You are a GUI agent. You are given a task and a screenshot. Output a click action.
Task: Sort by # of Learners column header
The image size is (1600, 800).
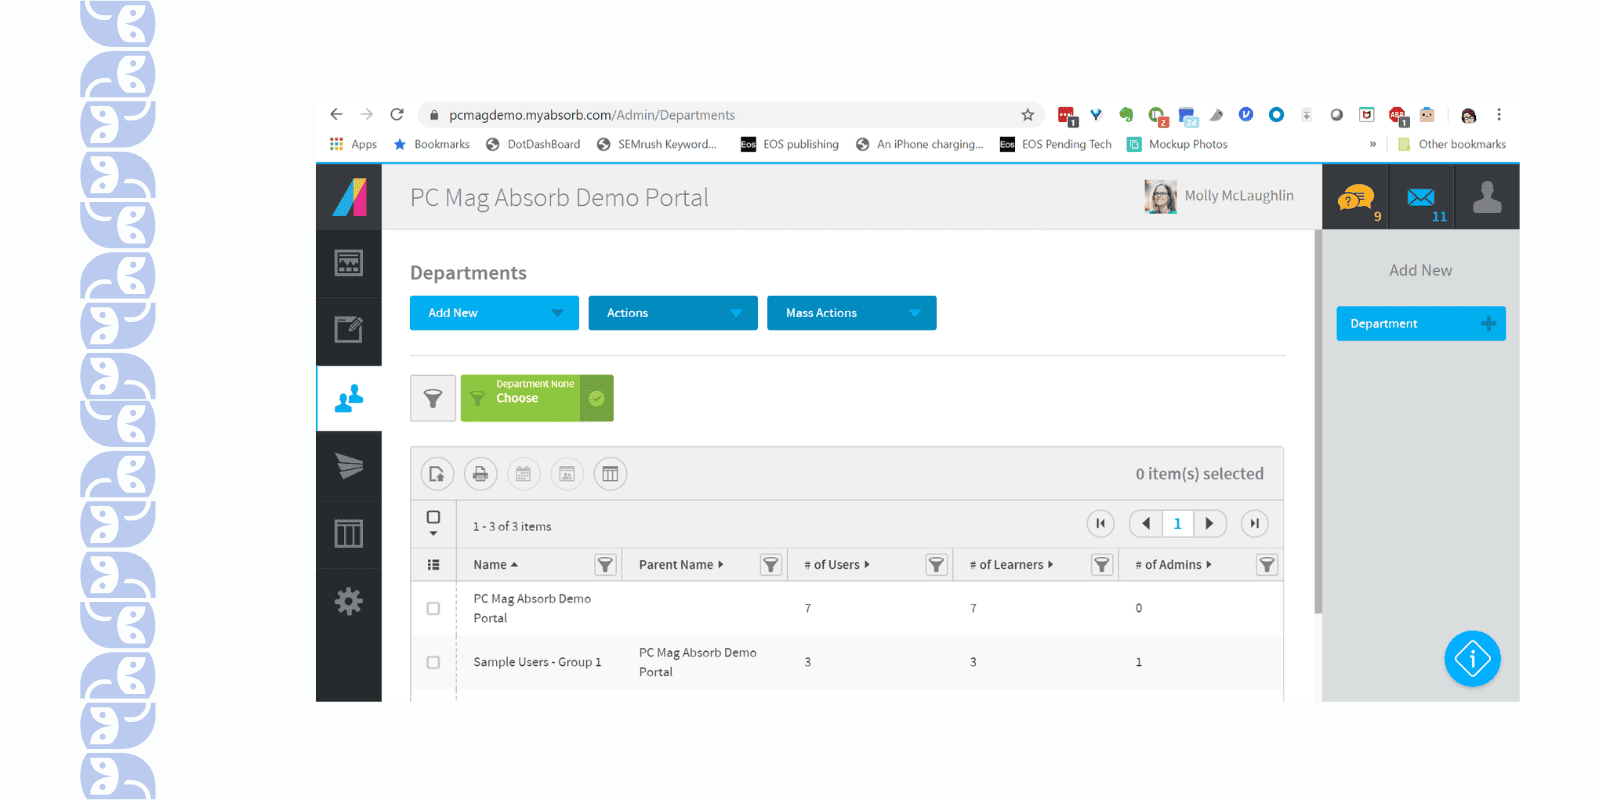1011,565
